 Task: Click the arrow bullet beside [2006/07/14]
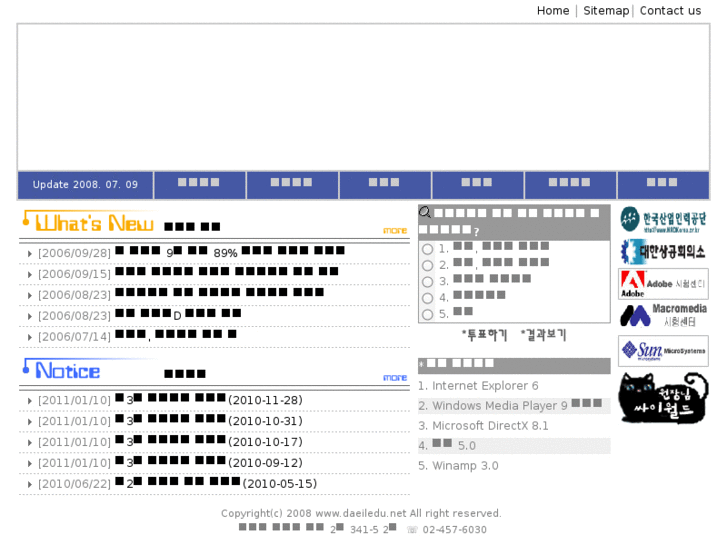[x=30, y=337]
